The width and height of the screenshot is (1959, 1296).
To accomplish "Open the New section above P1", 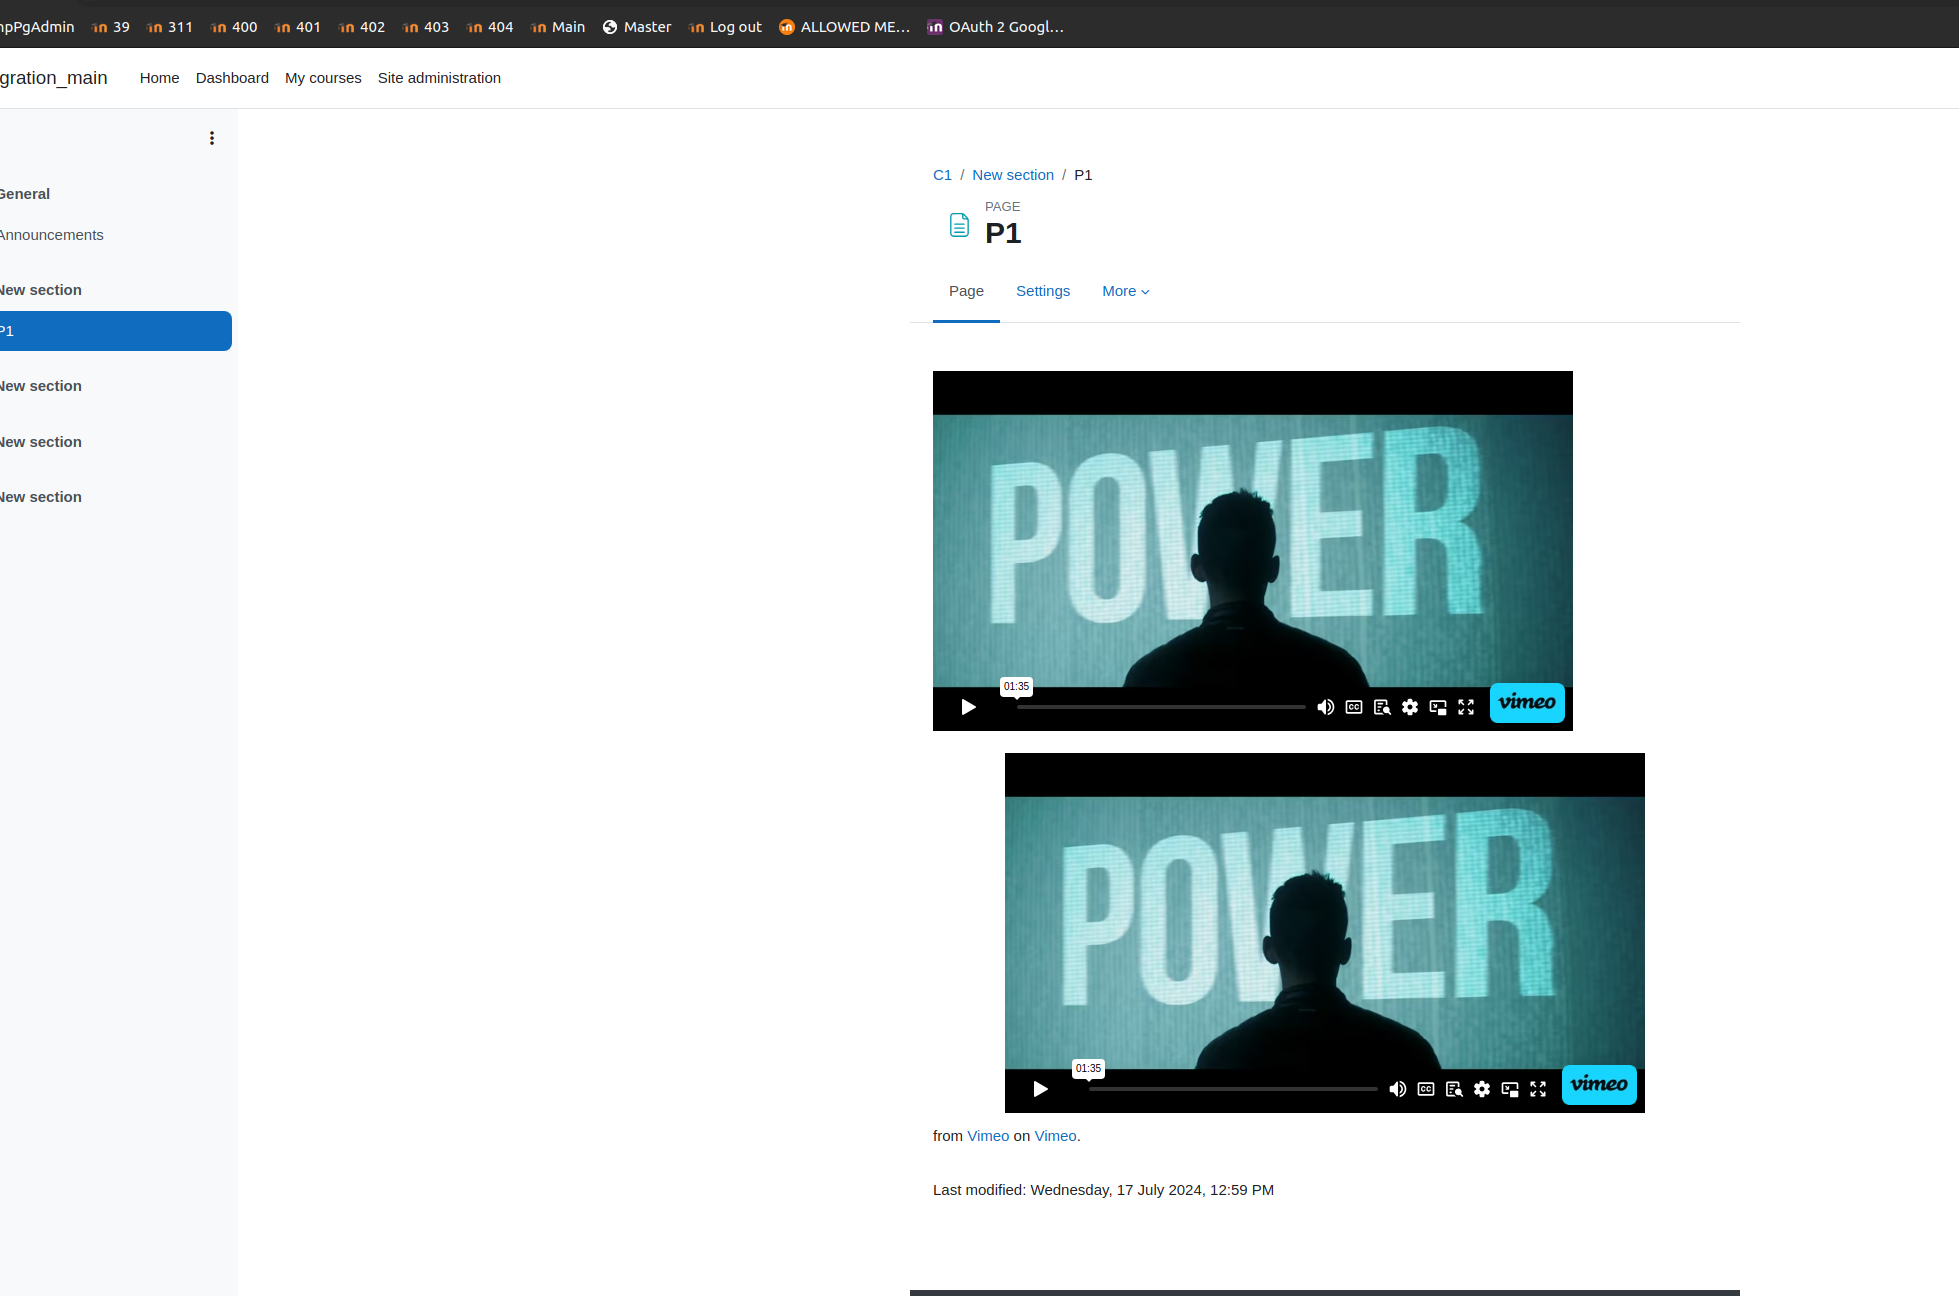I will pos(41,290).
